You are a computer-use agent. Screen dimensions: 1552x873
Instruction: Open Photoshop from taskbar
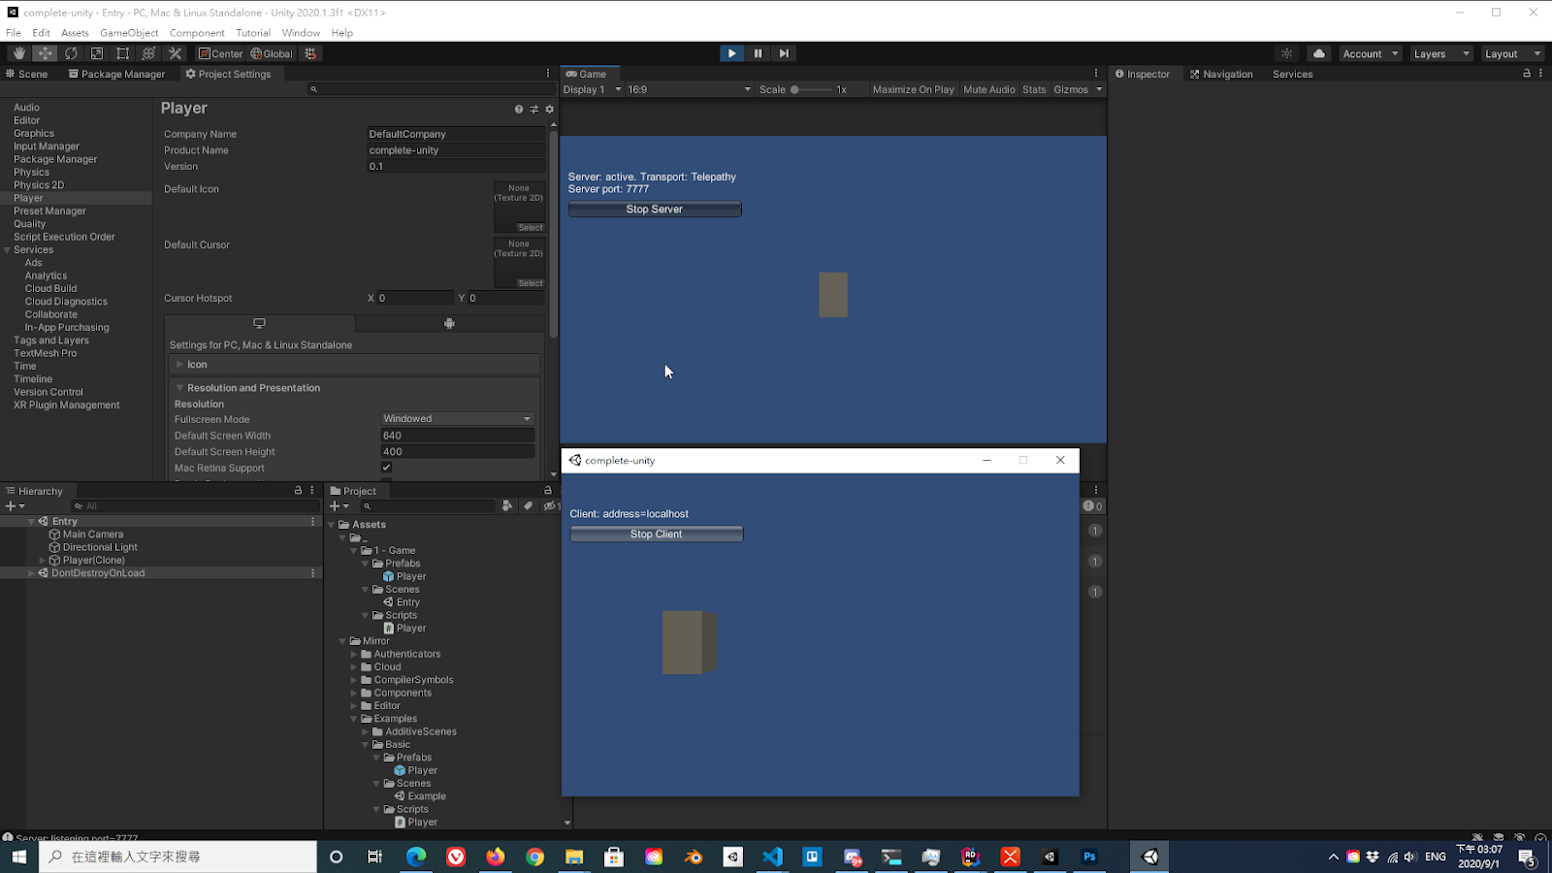[x=1089, y=857]
